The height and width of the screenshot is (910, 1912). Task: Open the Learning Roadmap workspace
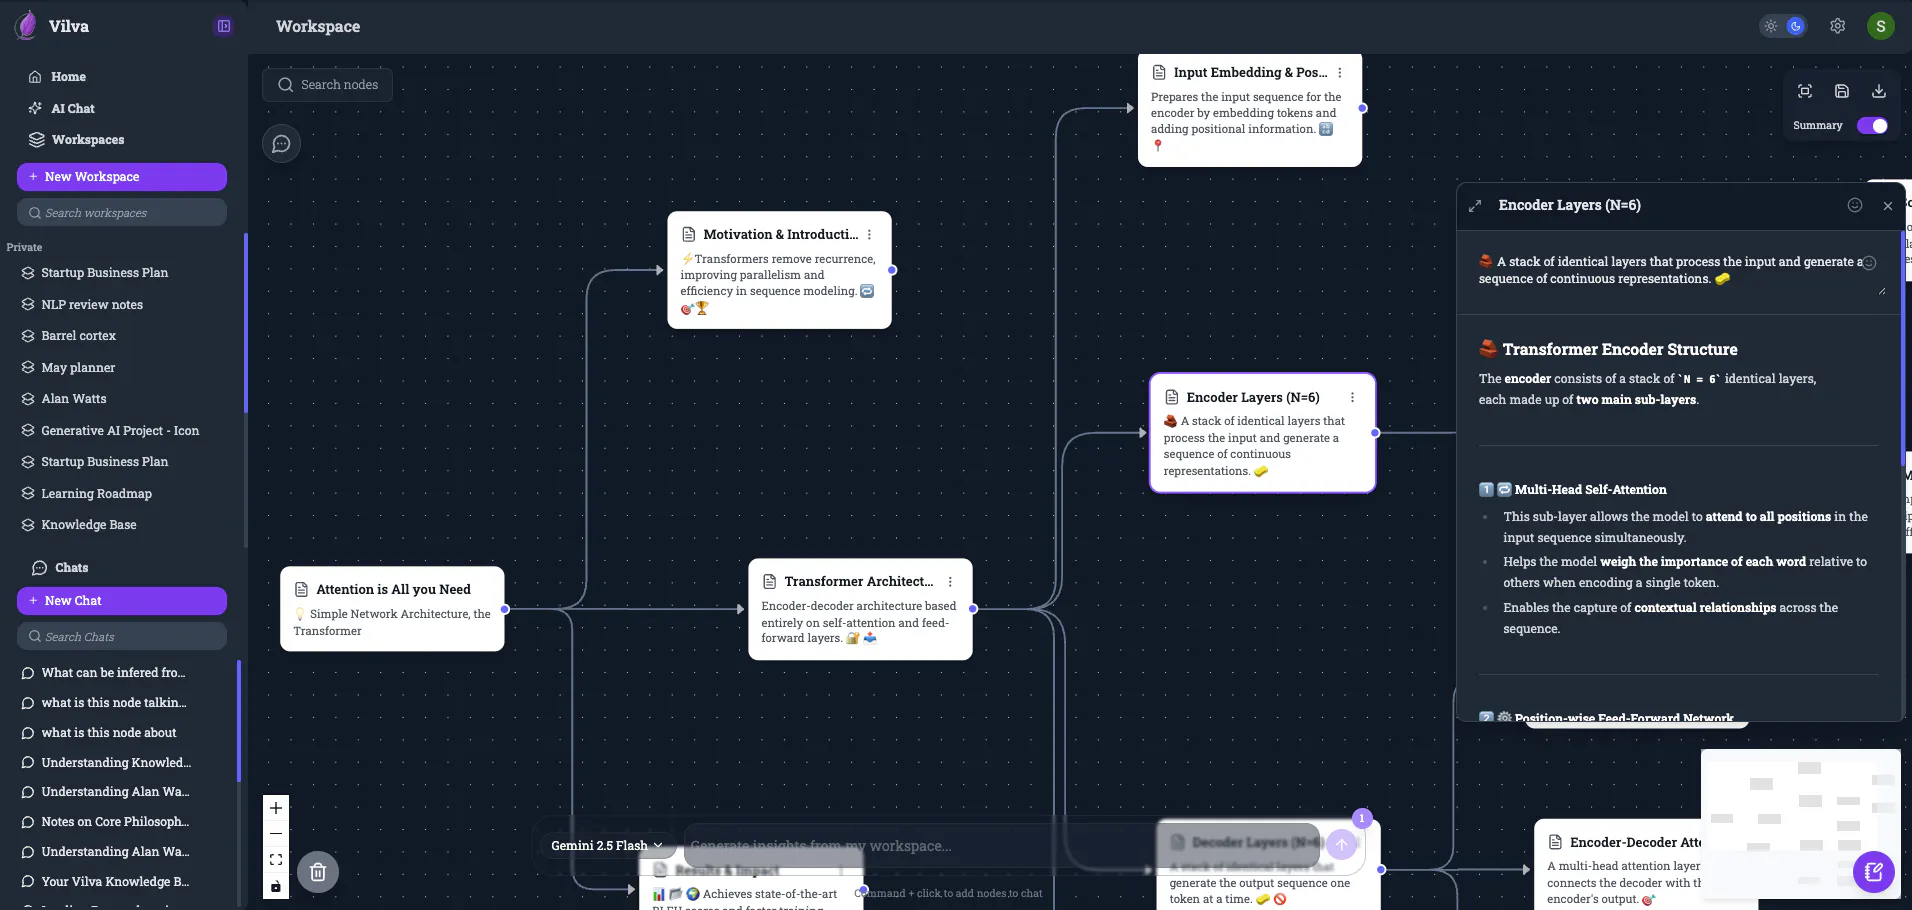[x=97, y=494]
